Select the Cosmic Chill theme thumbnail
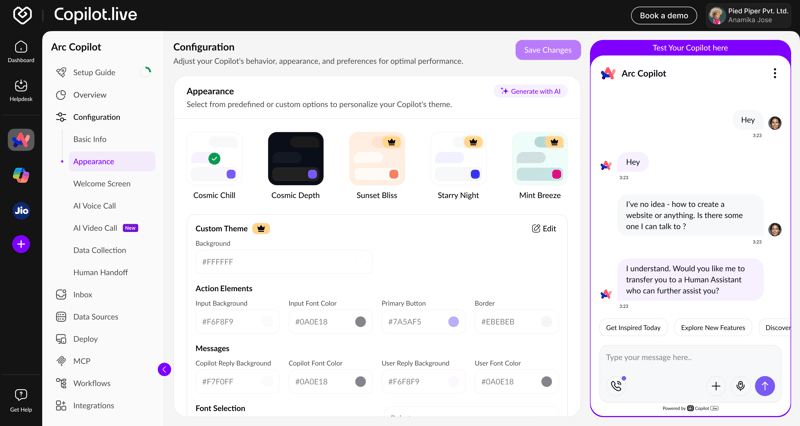Image resolution: width=800 pixels, height=426 pixels. coord(214,159)
